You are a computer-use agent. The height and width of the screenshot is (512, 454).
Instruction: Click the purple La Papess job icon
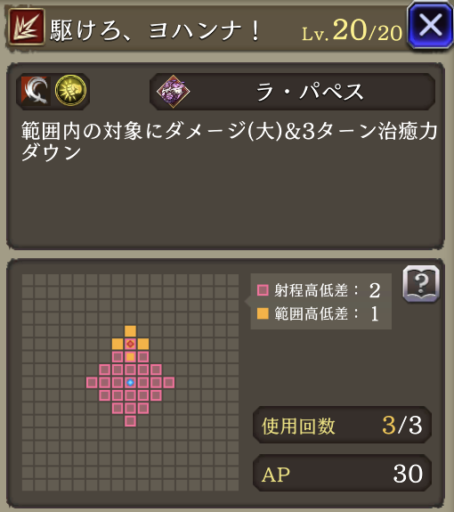tap(173, 91)
